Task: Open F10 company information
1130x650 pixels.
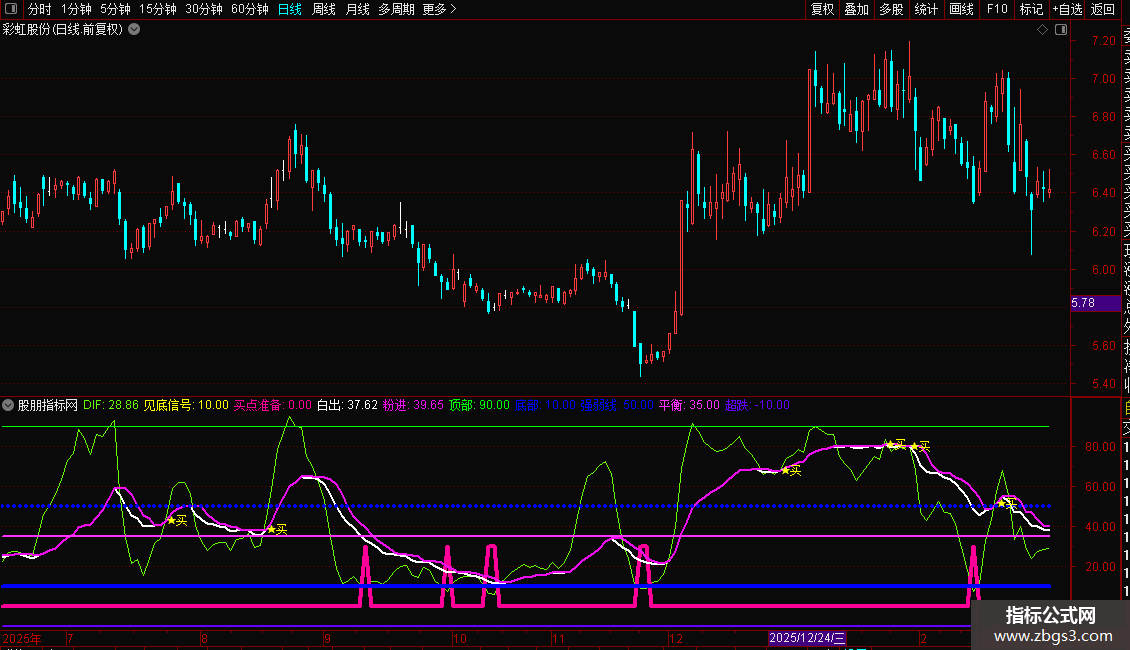Action: (x=997, y=9)
